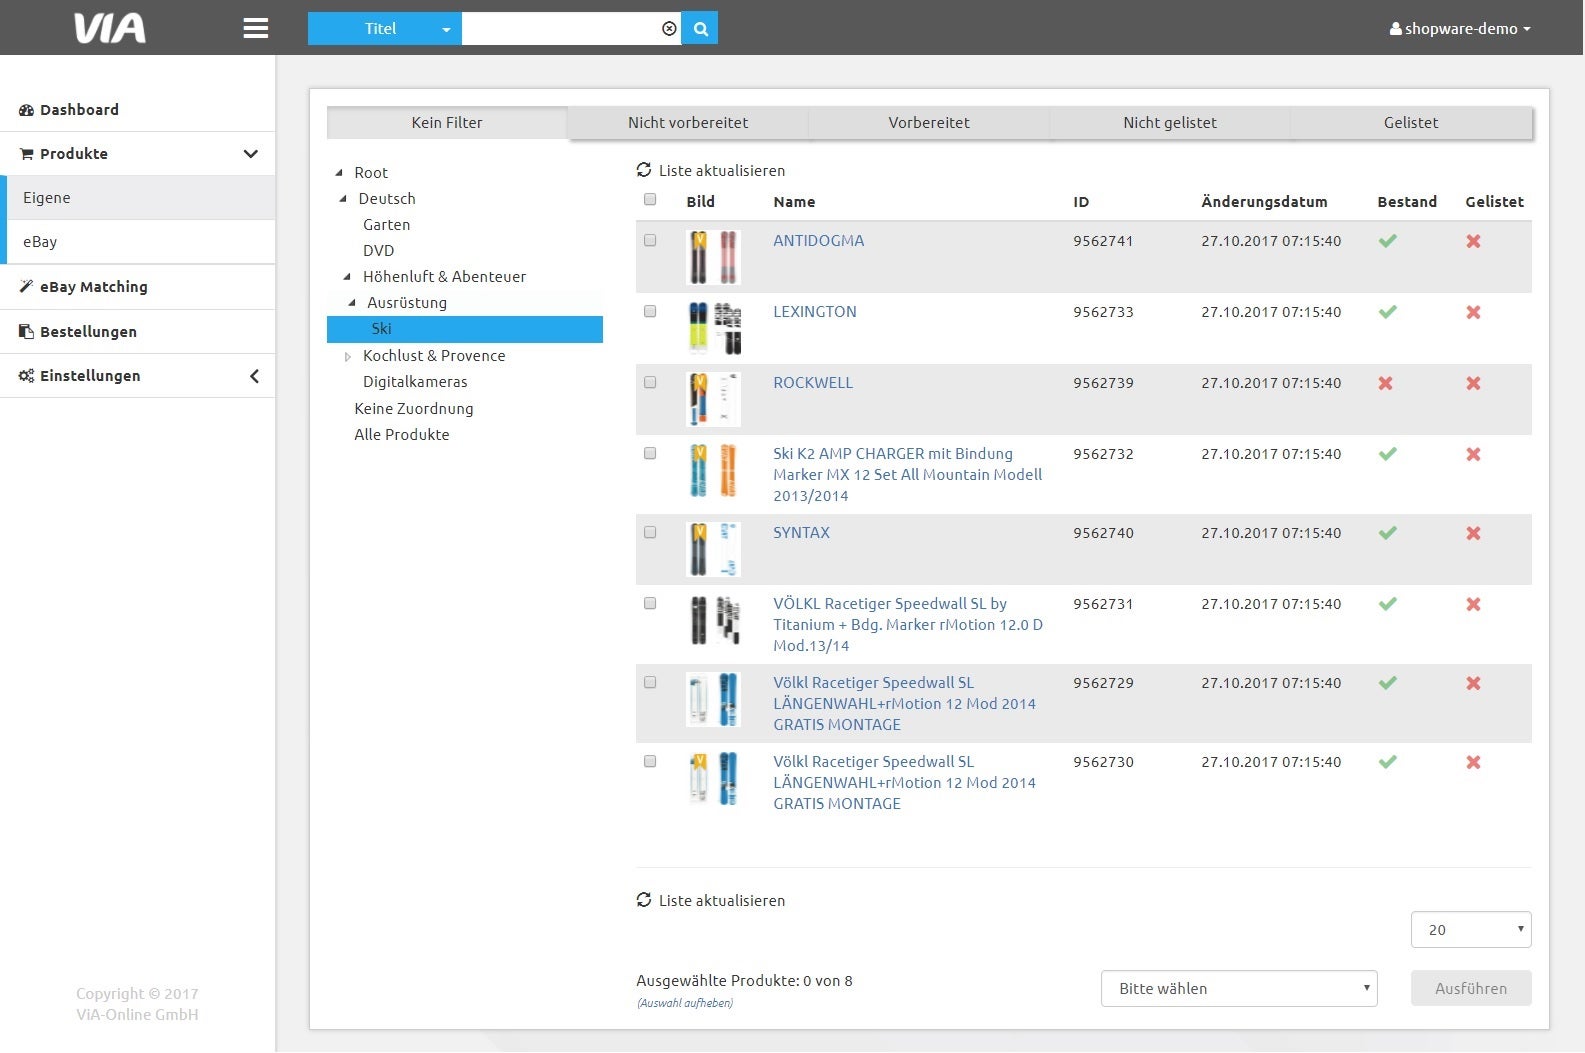This screenshot has width=1585, height=1053.
Task: Click the blue search magnifier button
Action: 700,29
